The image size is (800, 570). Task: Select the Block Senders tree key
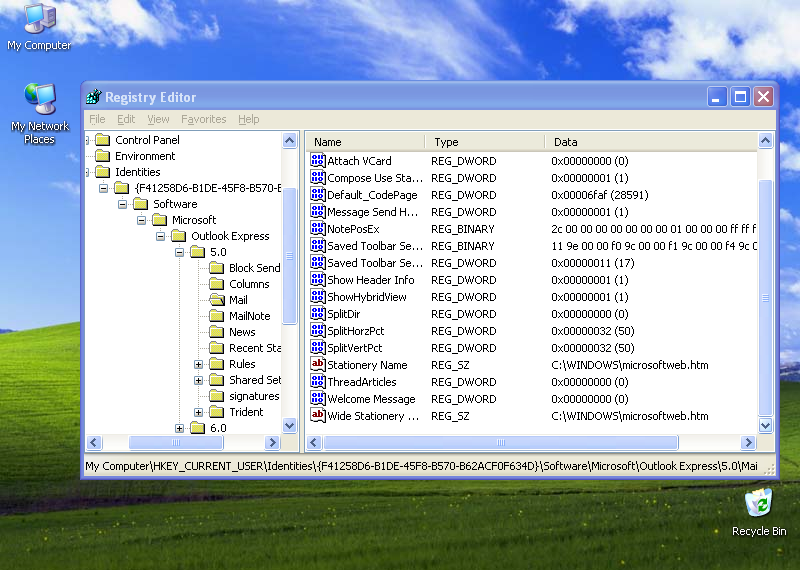(255, 268)
